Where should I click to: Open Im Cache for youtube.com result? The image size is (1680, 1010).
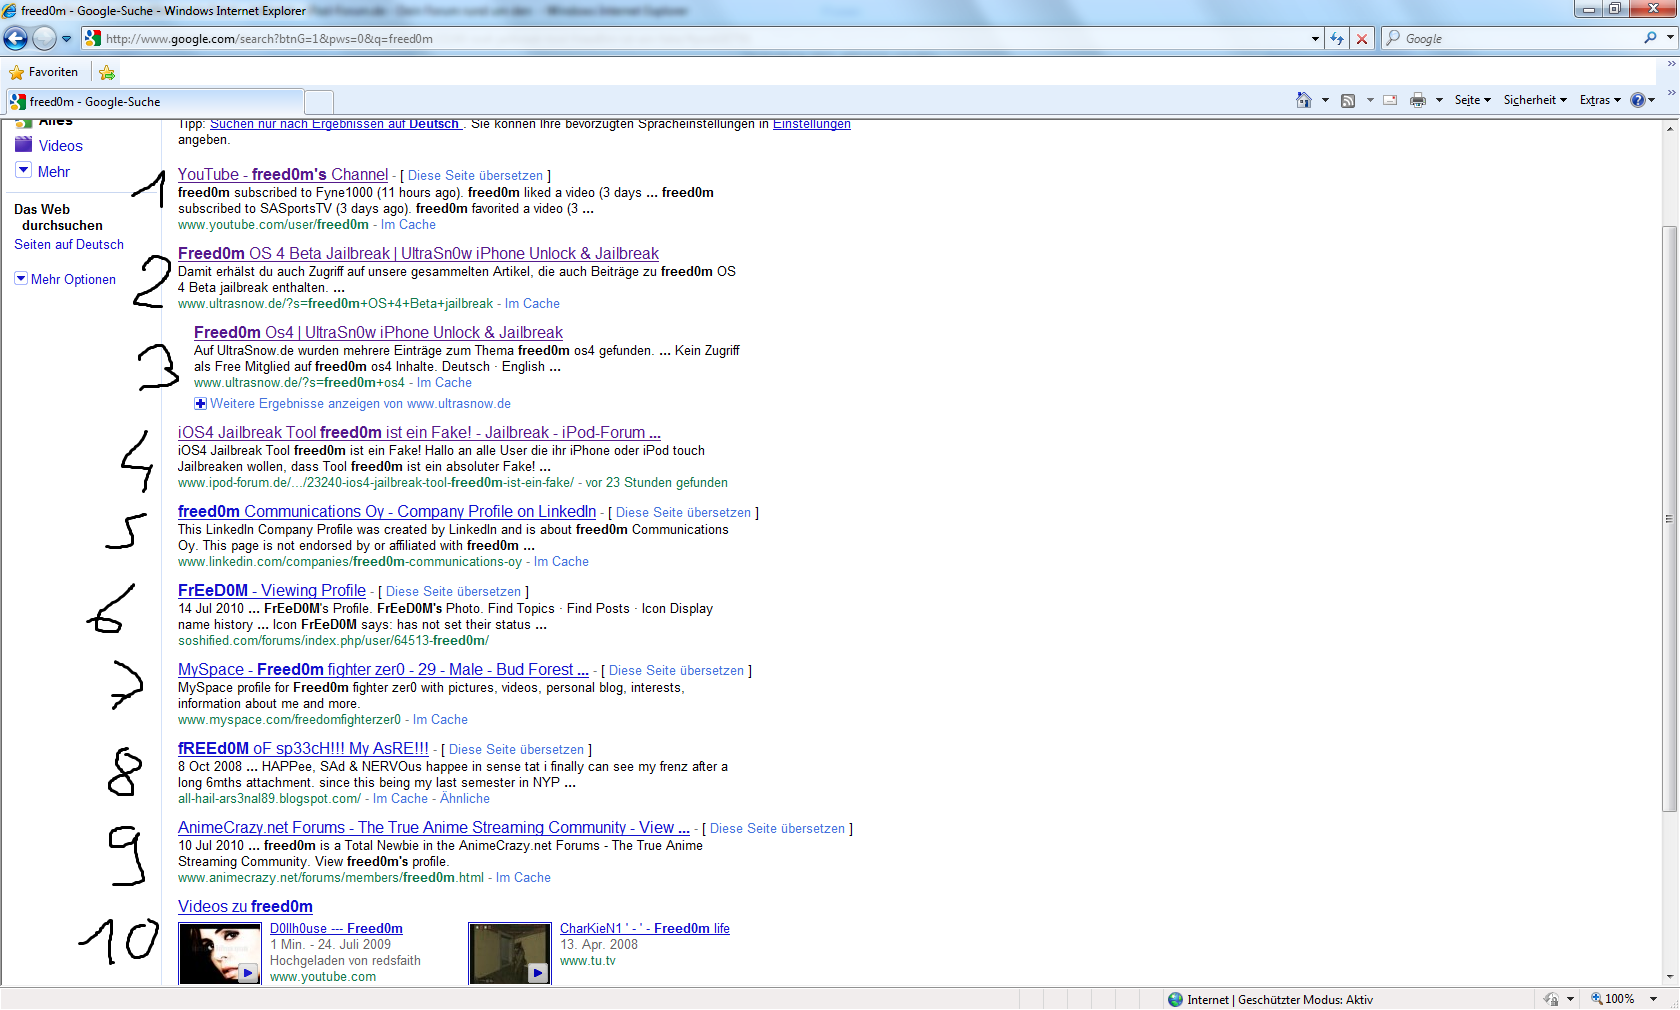tap(408, 225)
